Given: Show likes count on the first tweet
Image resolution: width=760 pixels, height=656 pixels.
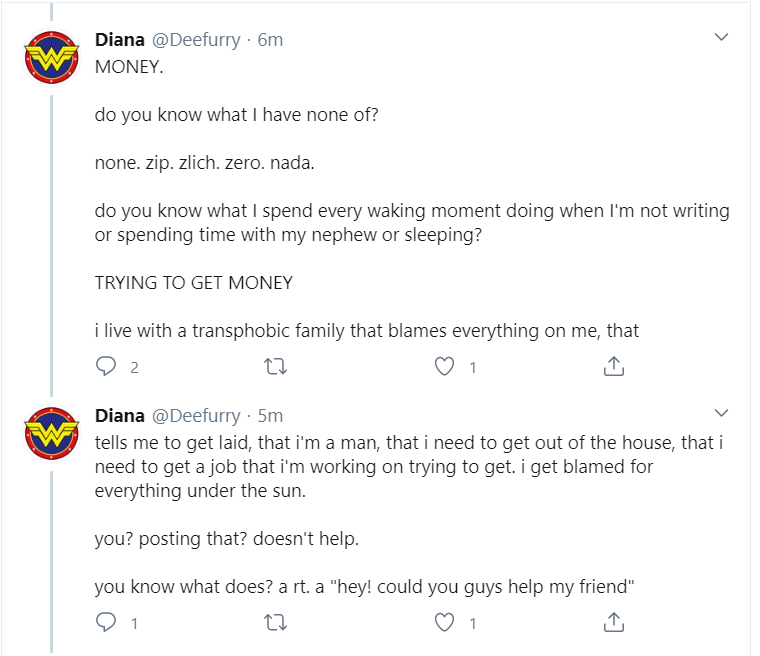Looking at the screenshot, I should coord(473,368).
